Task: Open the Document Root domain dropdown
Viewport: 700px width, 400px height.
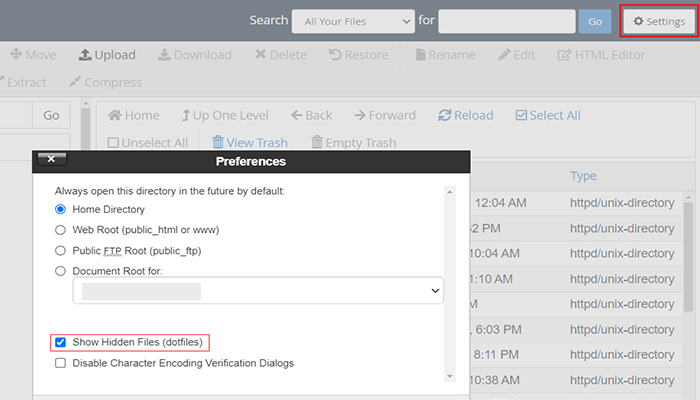Action: (x=258, y=291)
